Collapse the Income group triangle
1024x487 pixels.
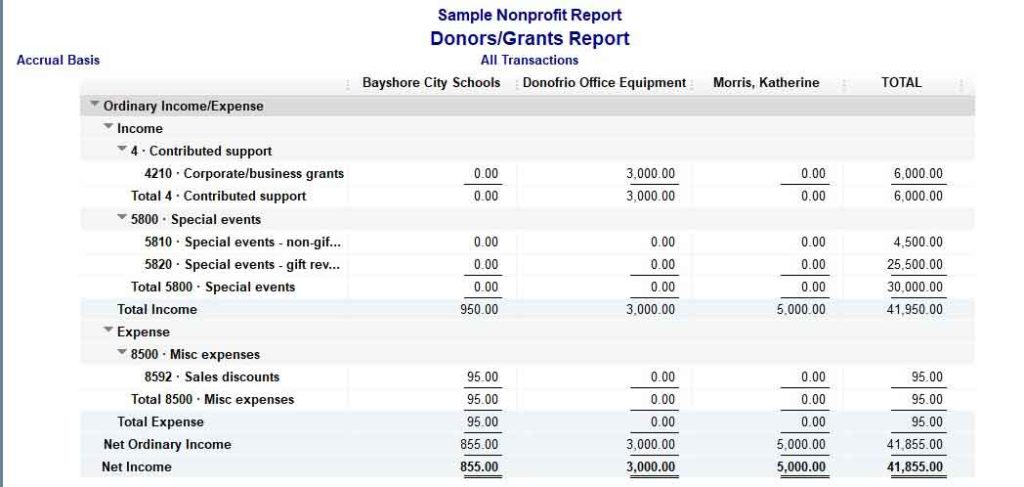tap(109, 128)
